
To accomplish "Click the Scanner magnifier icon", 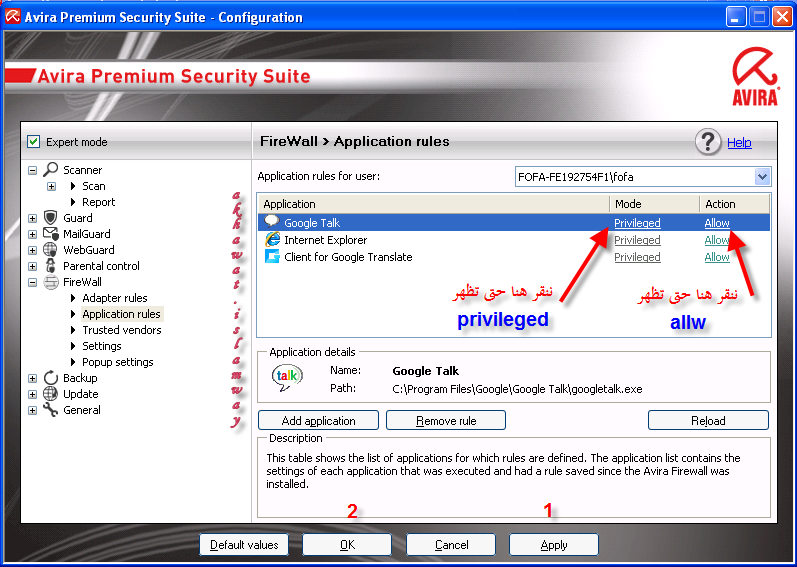I will pos(50,169).
